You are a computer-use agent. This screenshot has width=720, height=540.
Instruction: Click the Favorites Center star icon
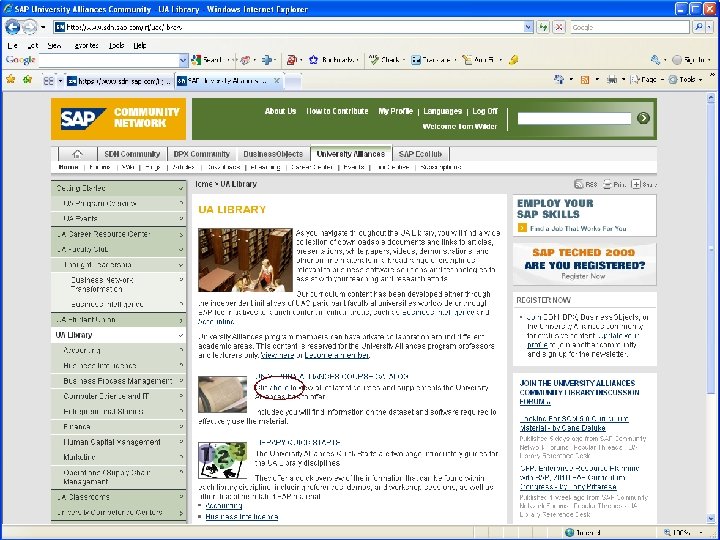pyautogui.click(x=11, y=80)
